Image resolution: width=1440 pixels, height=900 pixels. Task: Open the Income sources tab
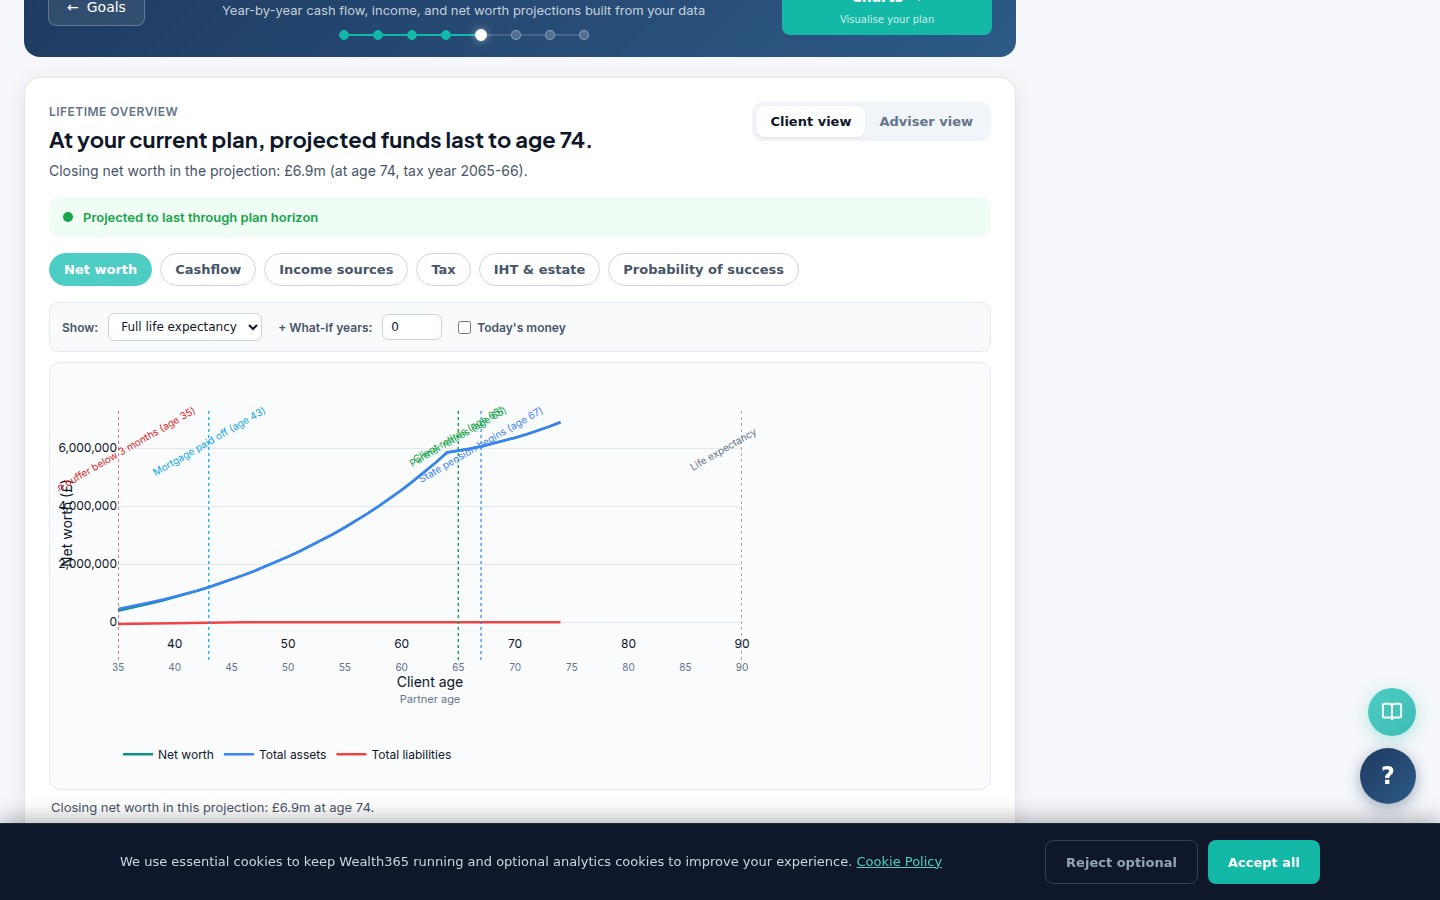coord(336,270)
